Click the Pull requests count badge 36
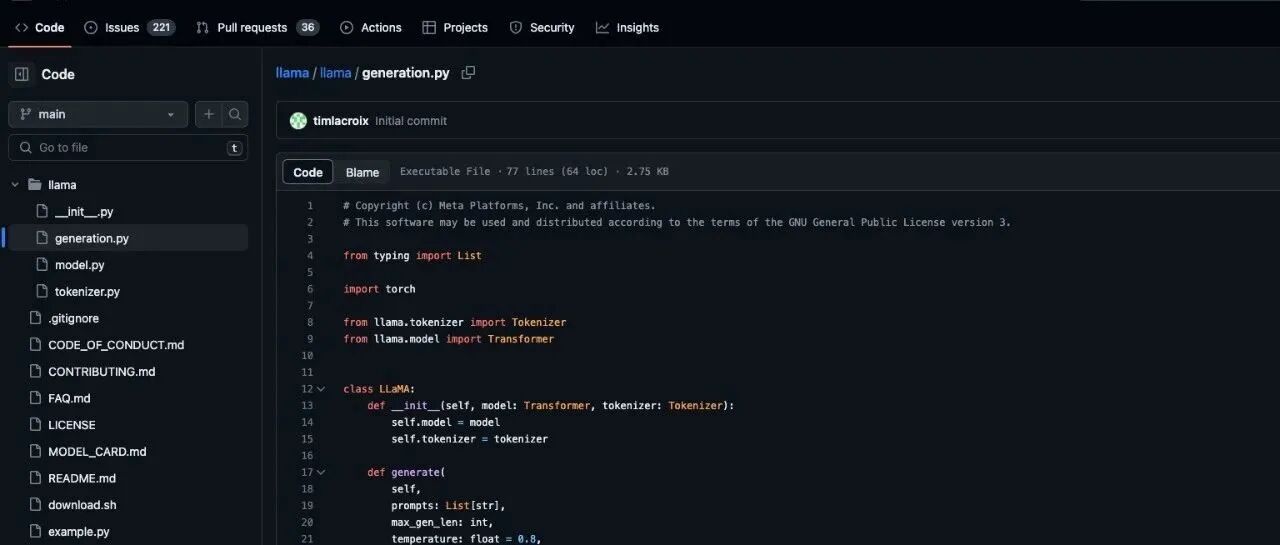 click(308, 28)
